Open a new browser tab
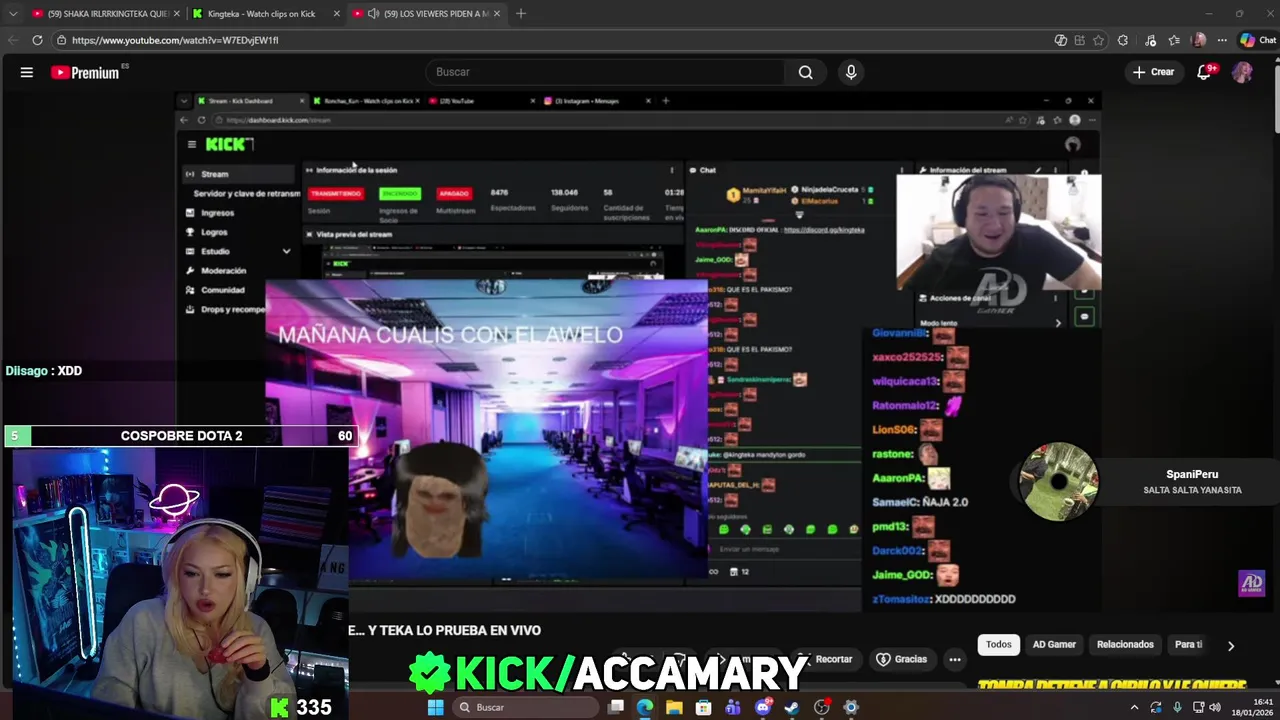Screen dimensions: 1280x720 (x=521, y=13)
